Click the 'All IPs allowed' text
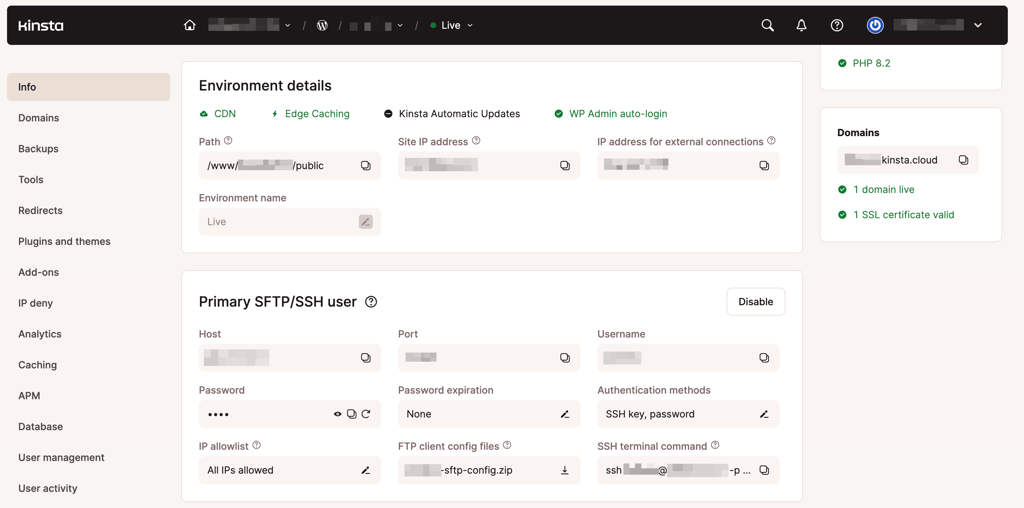The height and width of the screenshot is (508, 1024). (x=240, y=470)
